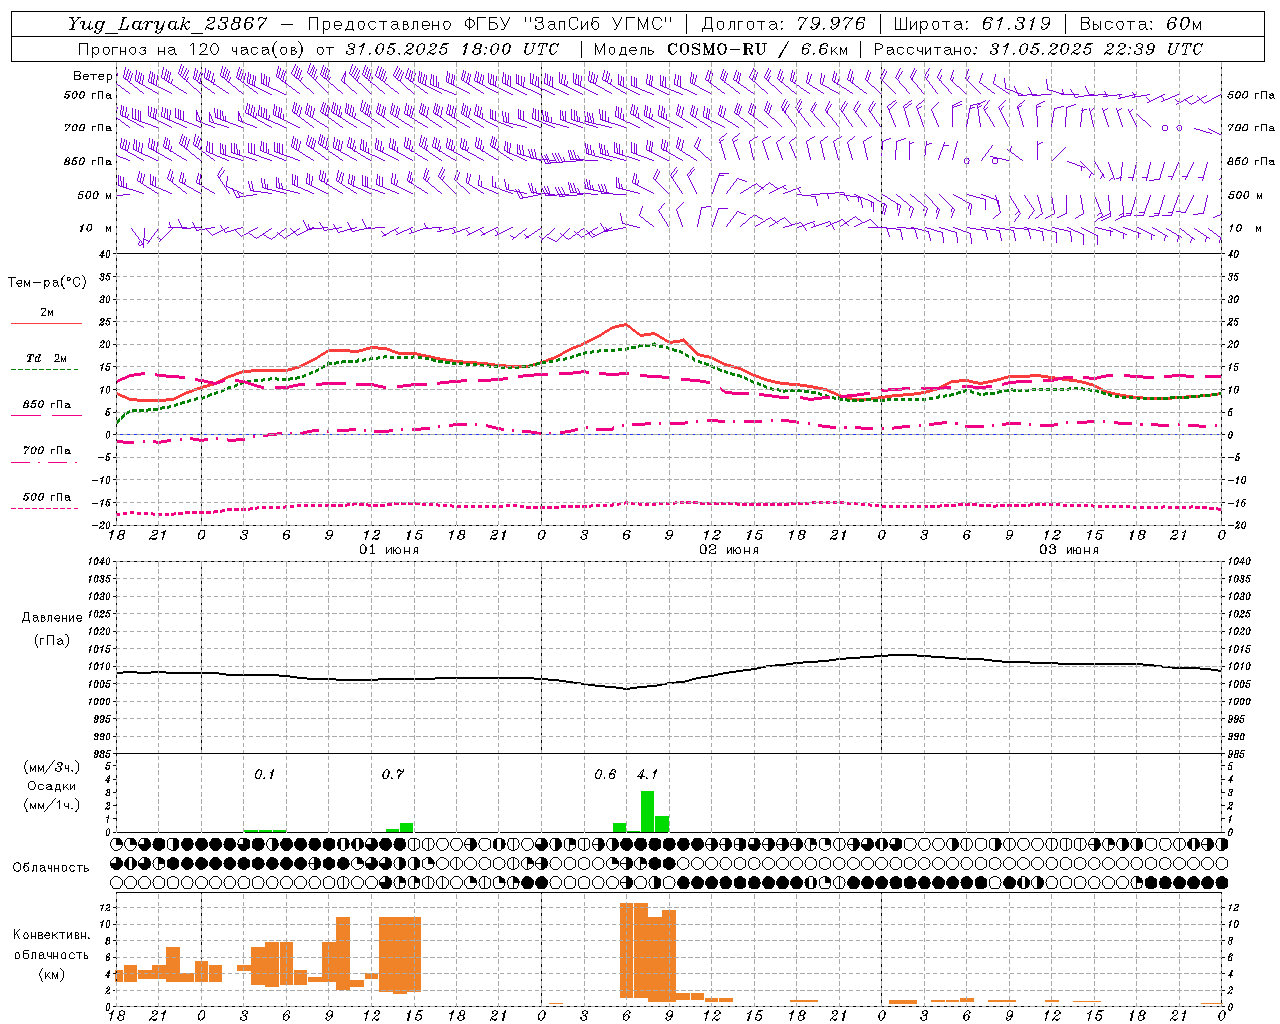The height and width of the screenshot is (1024, 1280).
Task: Click the latitude value Широта: 61.319
Action: pos(971,24)
